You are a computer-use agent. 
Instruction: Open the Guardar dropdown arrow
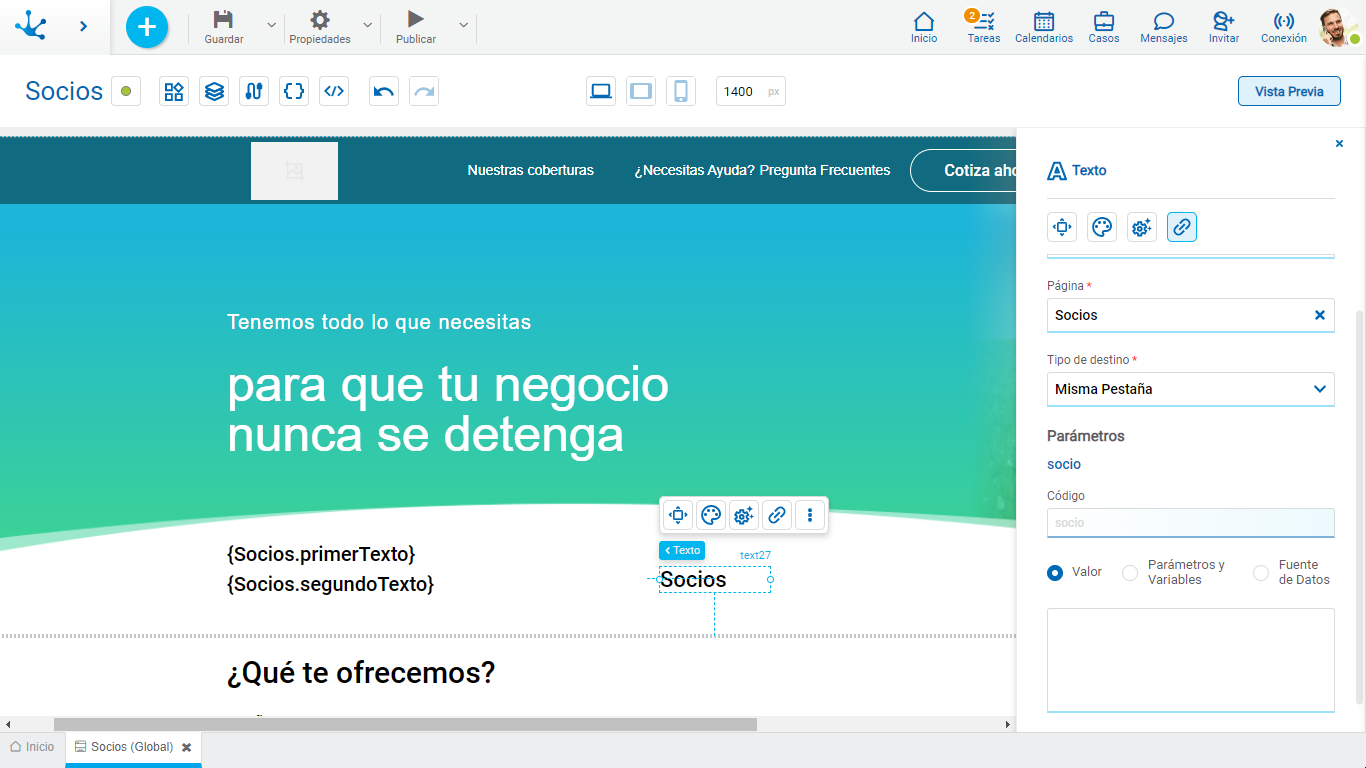pyautogui.click(x=271, y=25)
